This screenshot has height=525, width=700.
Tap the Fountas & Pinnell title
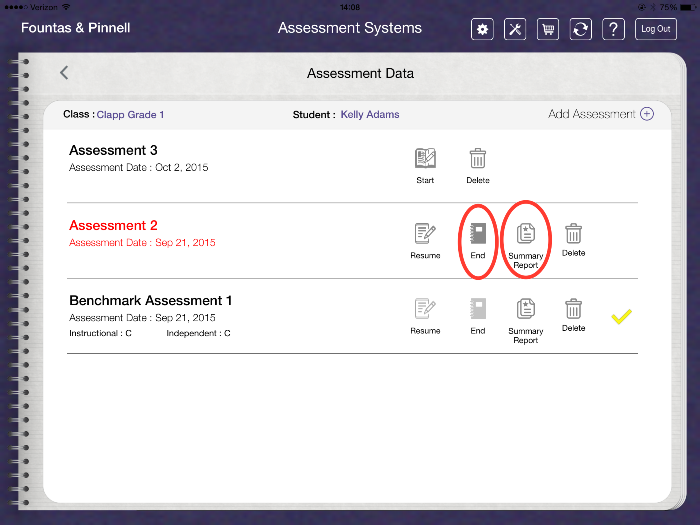click(x=75, y=28)
